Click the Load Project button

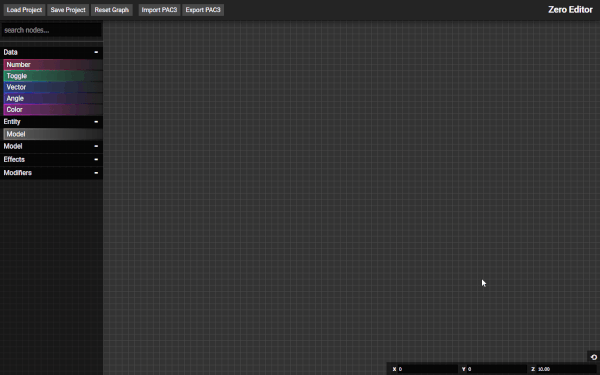24,10
